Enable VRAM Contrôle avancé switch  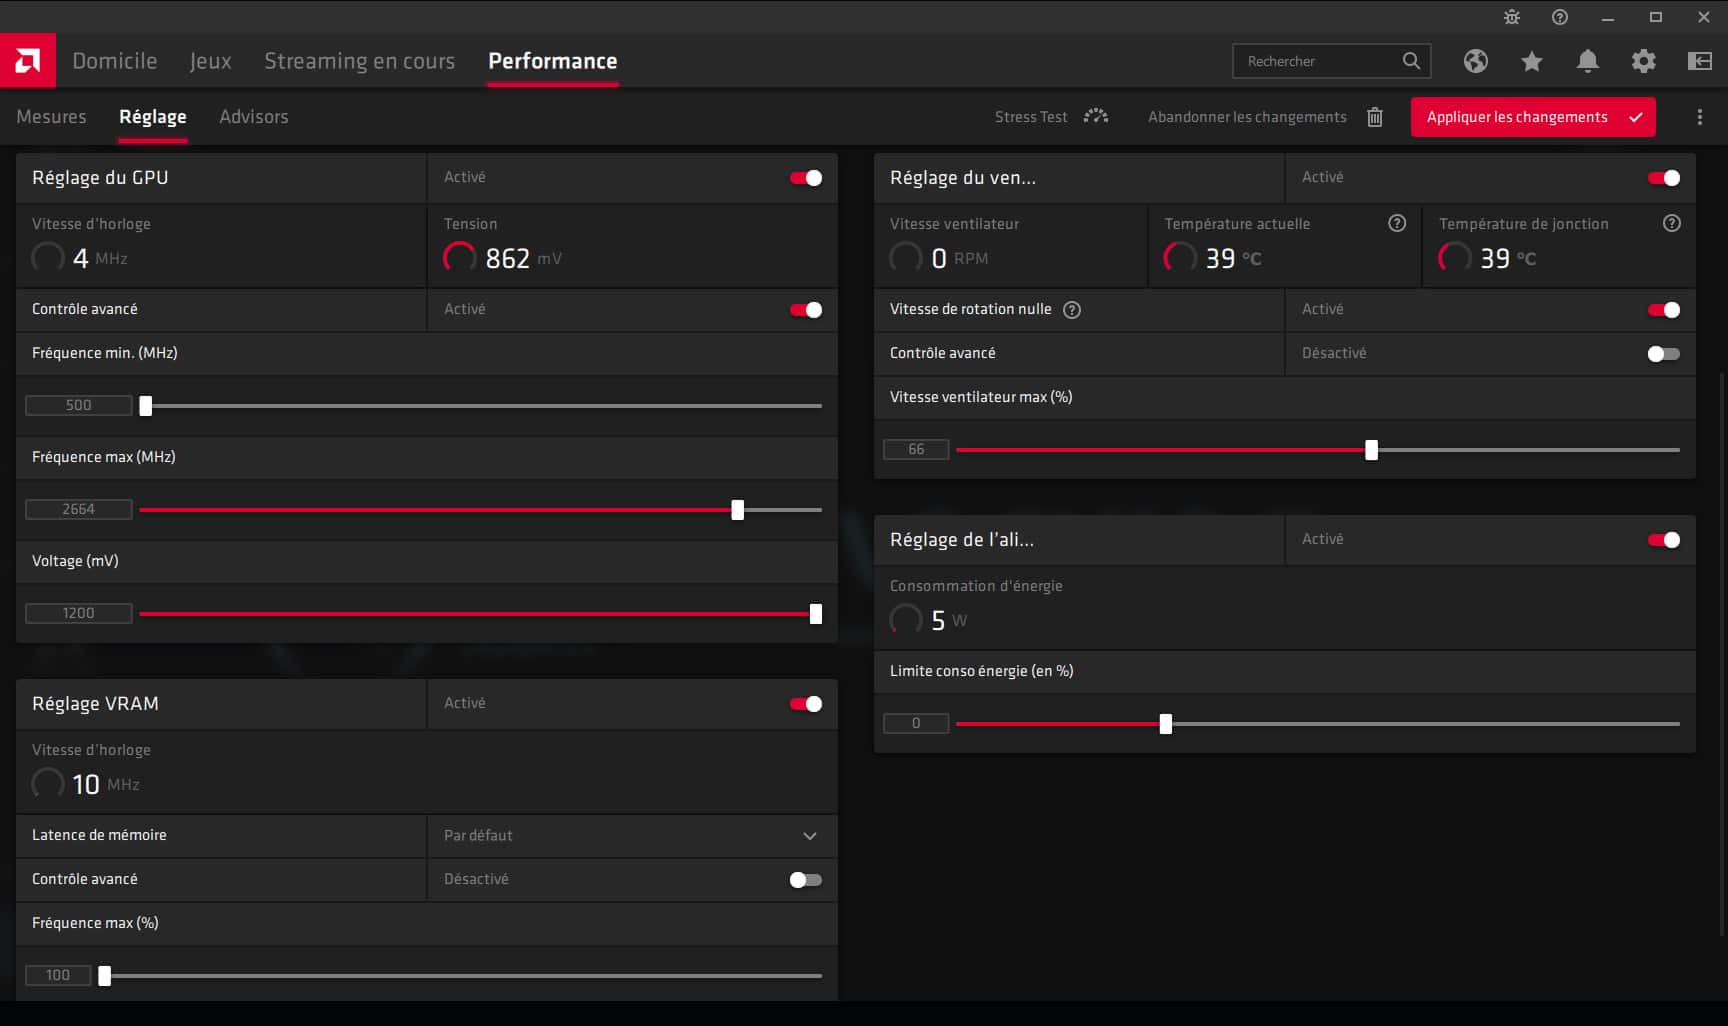pos(806,880)
